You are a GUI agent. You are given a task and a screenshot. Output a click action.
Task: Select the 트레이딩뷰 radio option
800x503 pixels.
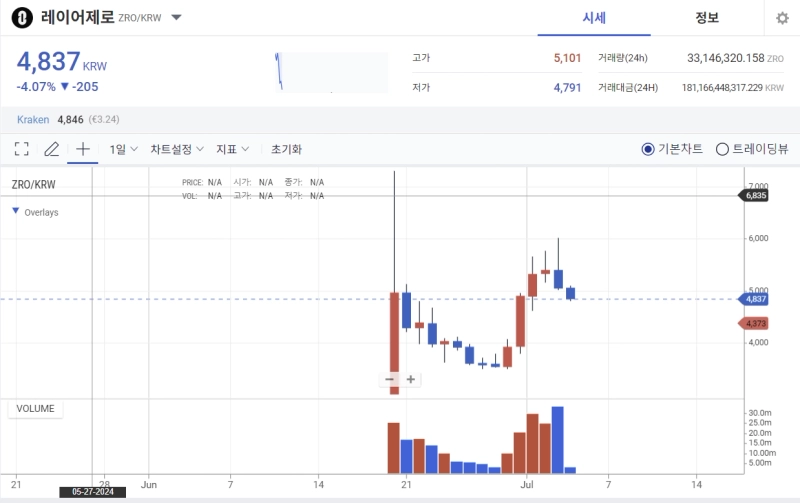pos(722,149)
